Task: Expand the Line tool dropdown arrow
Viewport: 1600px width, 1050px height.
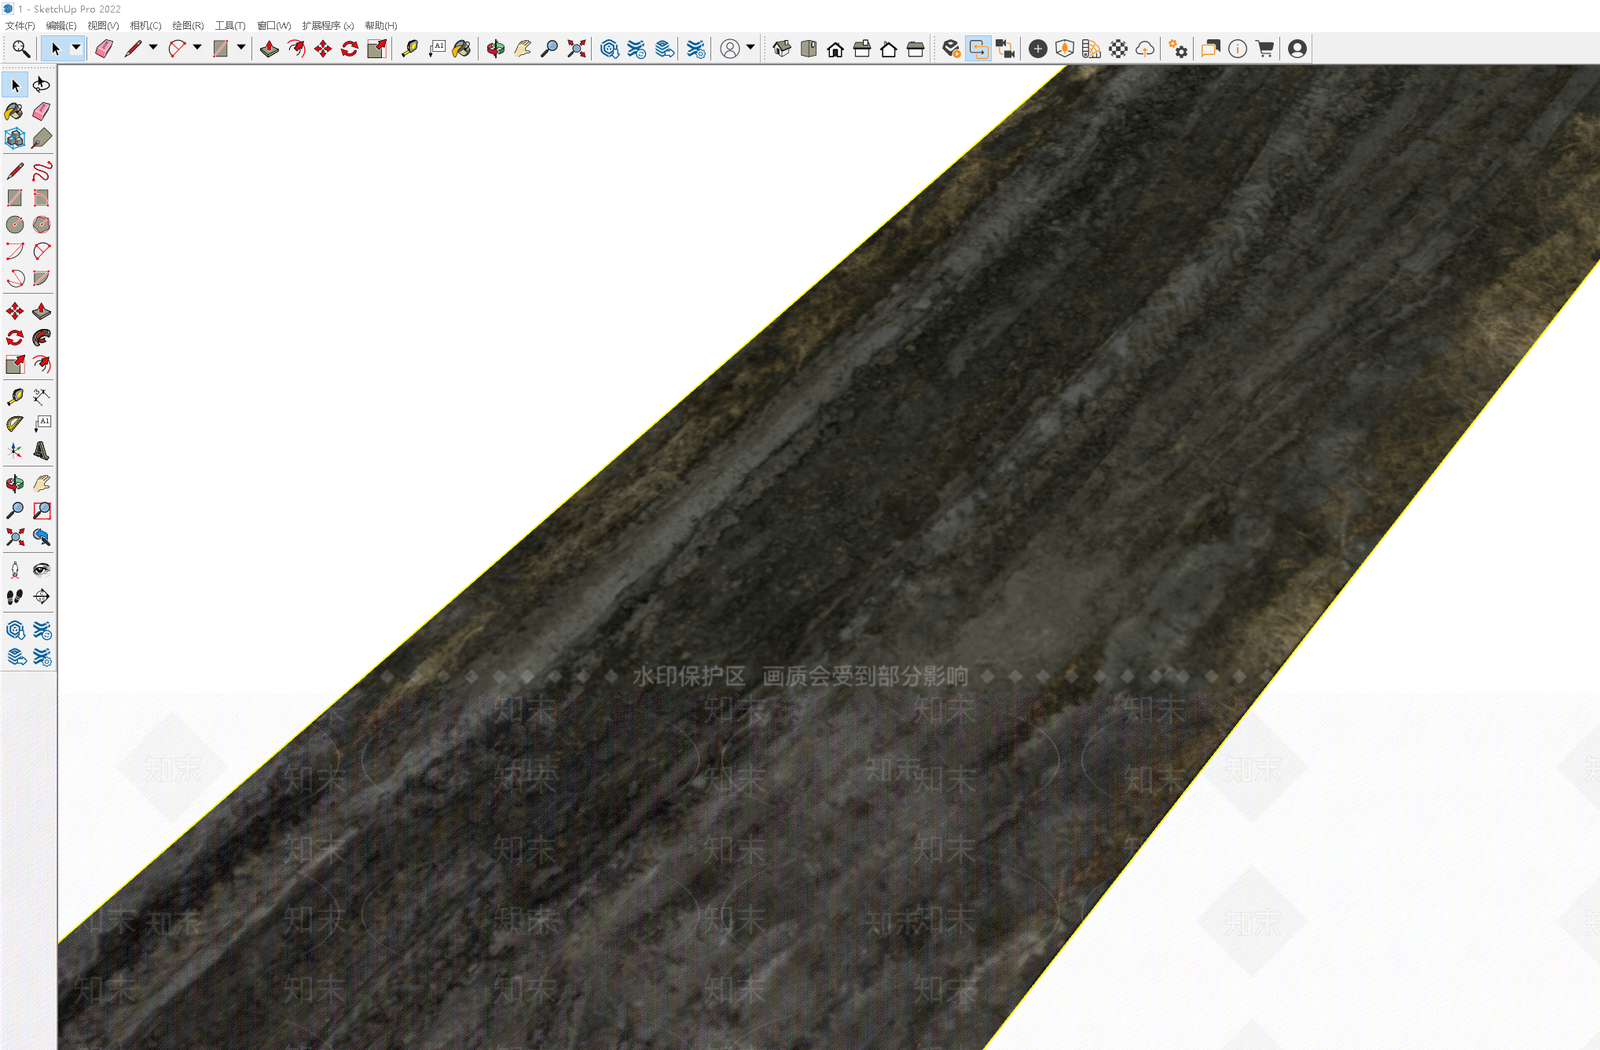Action: pyautogui.click(x=153, y=48)
